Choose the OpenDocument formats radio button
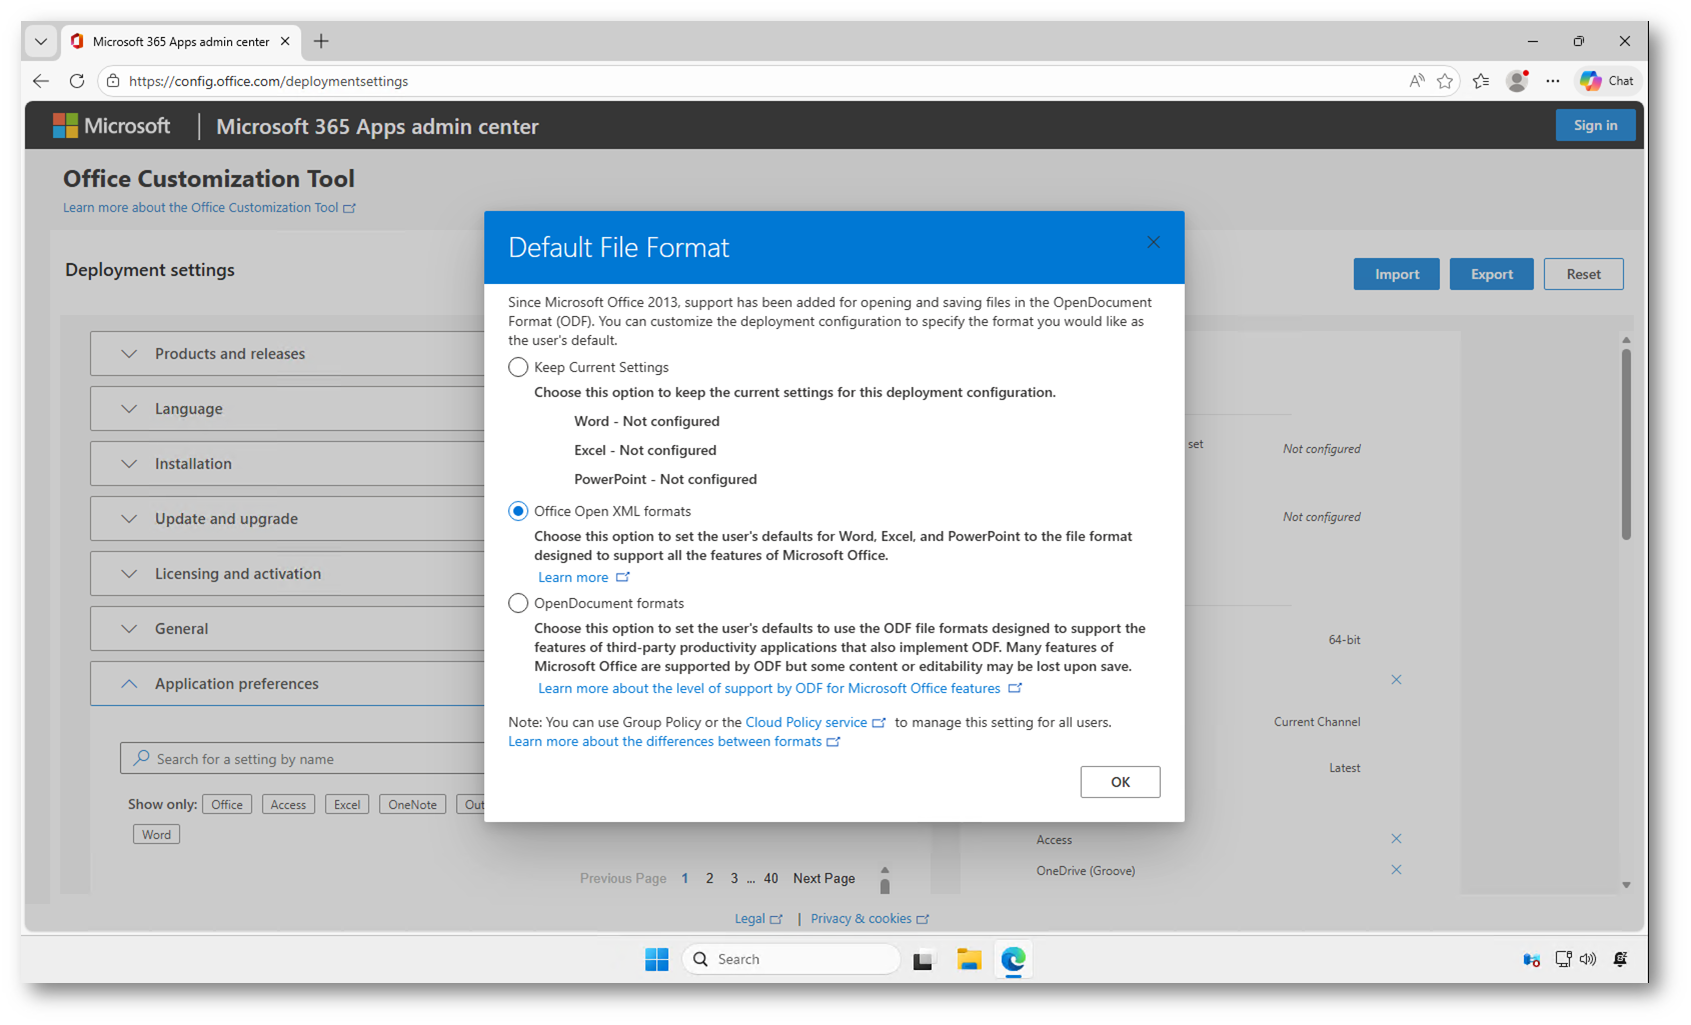 pyautogui.click(x=518, y=603)
